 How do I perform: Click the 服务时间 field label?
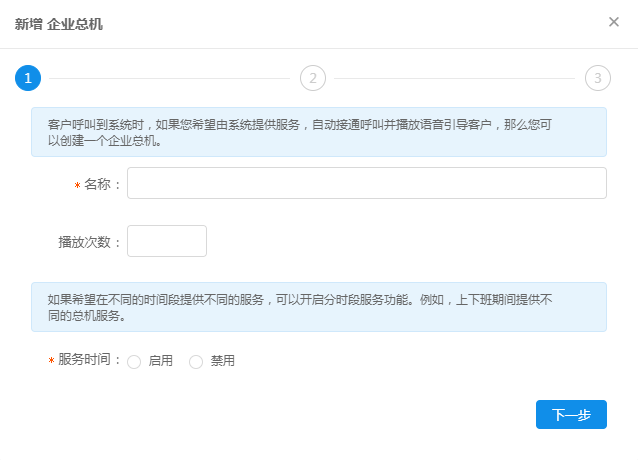click(x=89, y=360)
